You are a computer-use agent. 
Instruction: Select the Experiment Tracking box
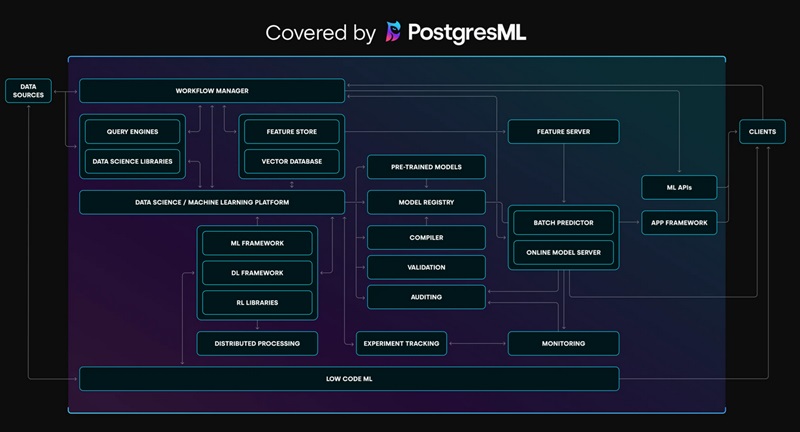[x=402, y=343]
